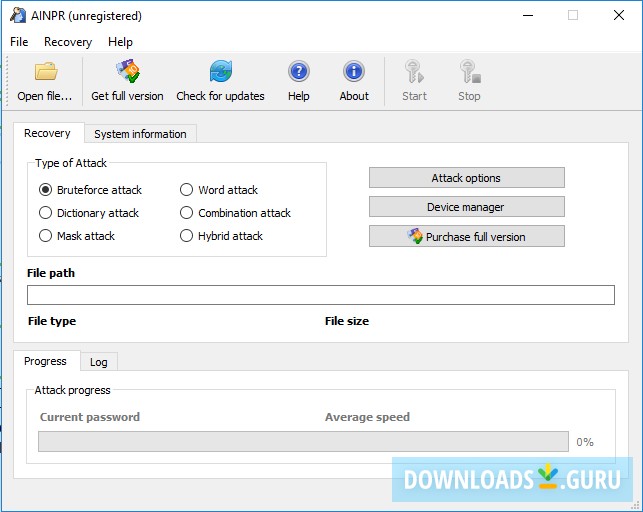This screenshot has height=512, width=643.
Task: Click into the File path field
Action: click(321, 295)
